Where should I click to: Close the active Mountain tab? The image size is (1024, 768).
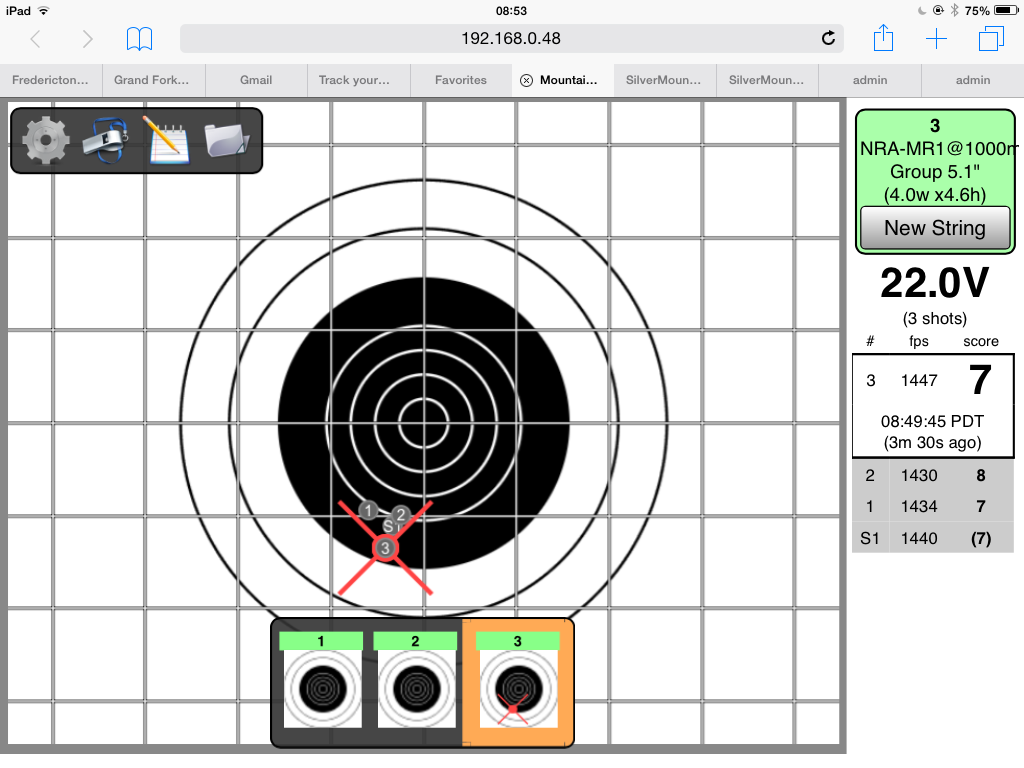pyautogui.click(x=526, y=80)
